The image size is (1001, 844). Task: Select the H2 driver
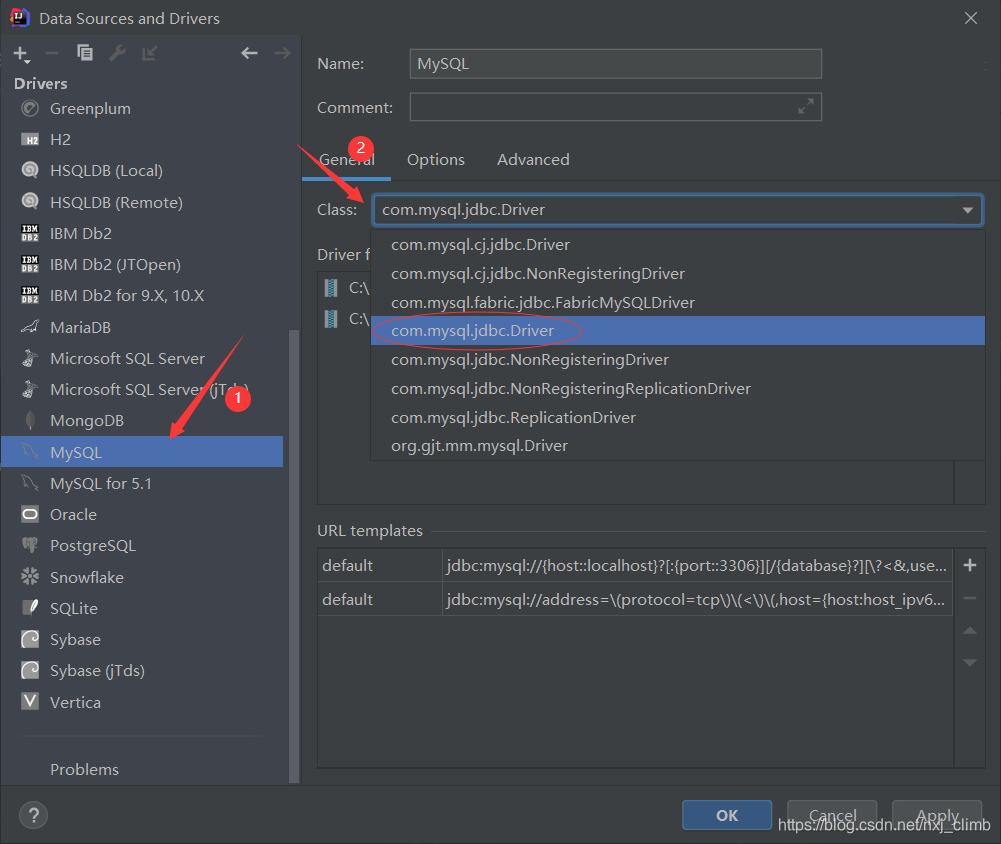(x=142, y=140)
